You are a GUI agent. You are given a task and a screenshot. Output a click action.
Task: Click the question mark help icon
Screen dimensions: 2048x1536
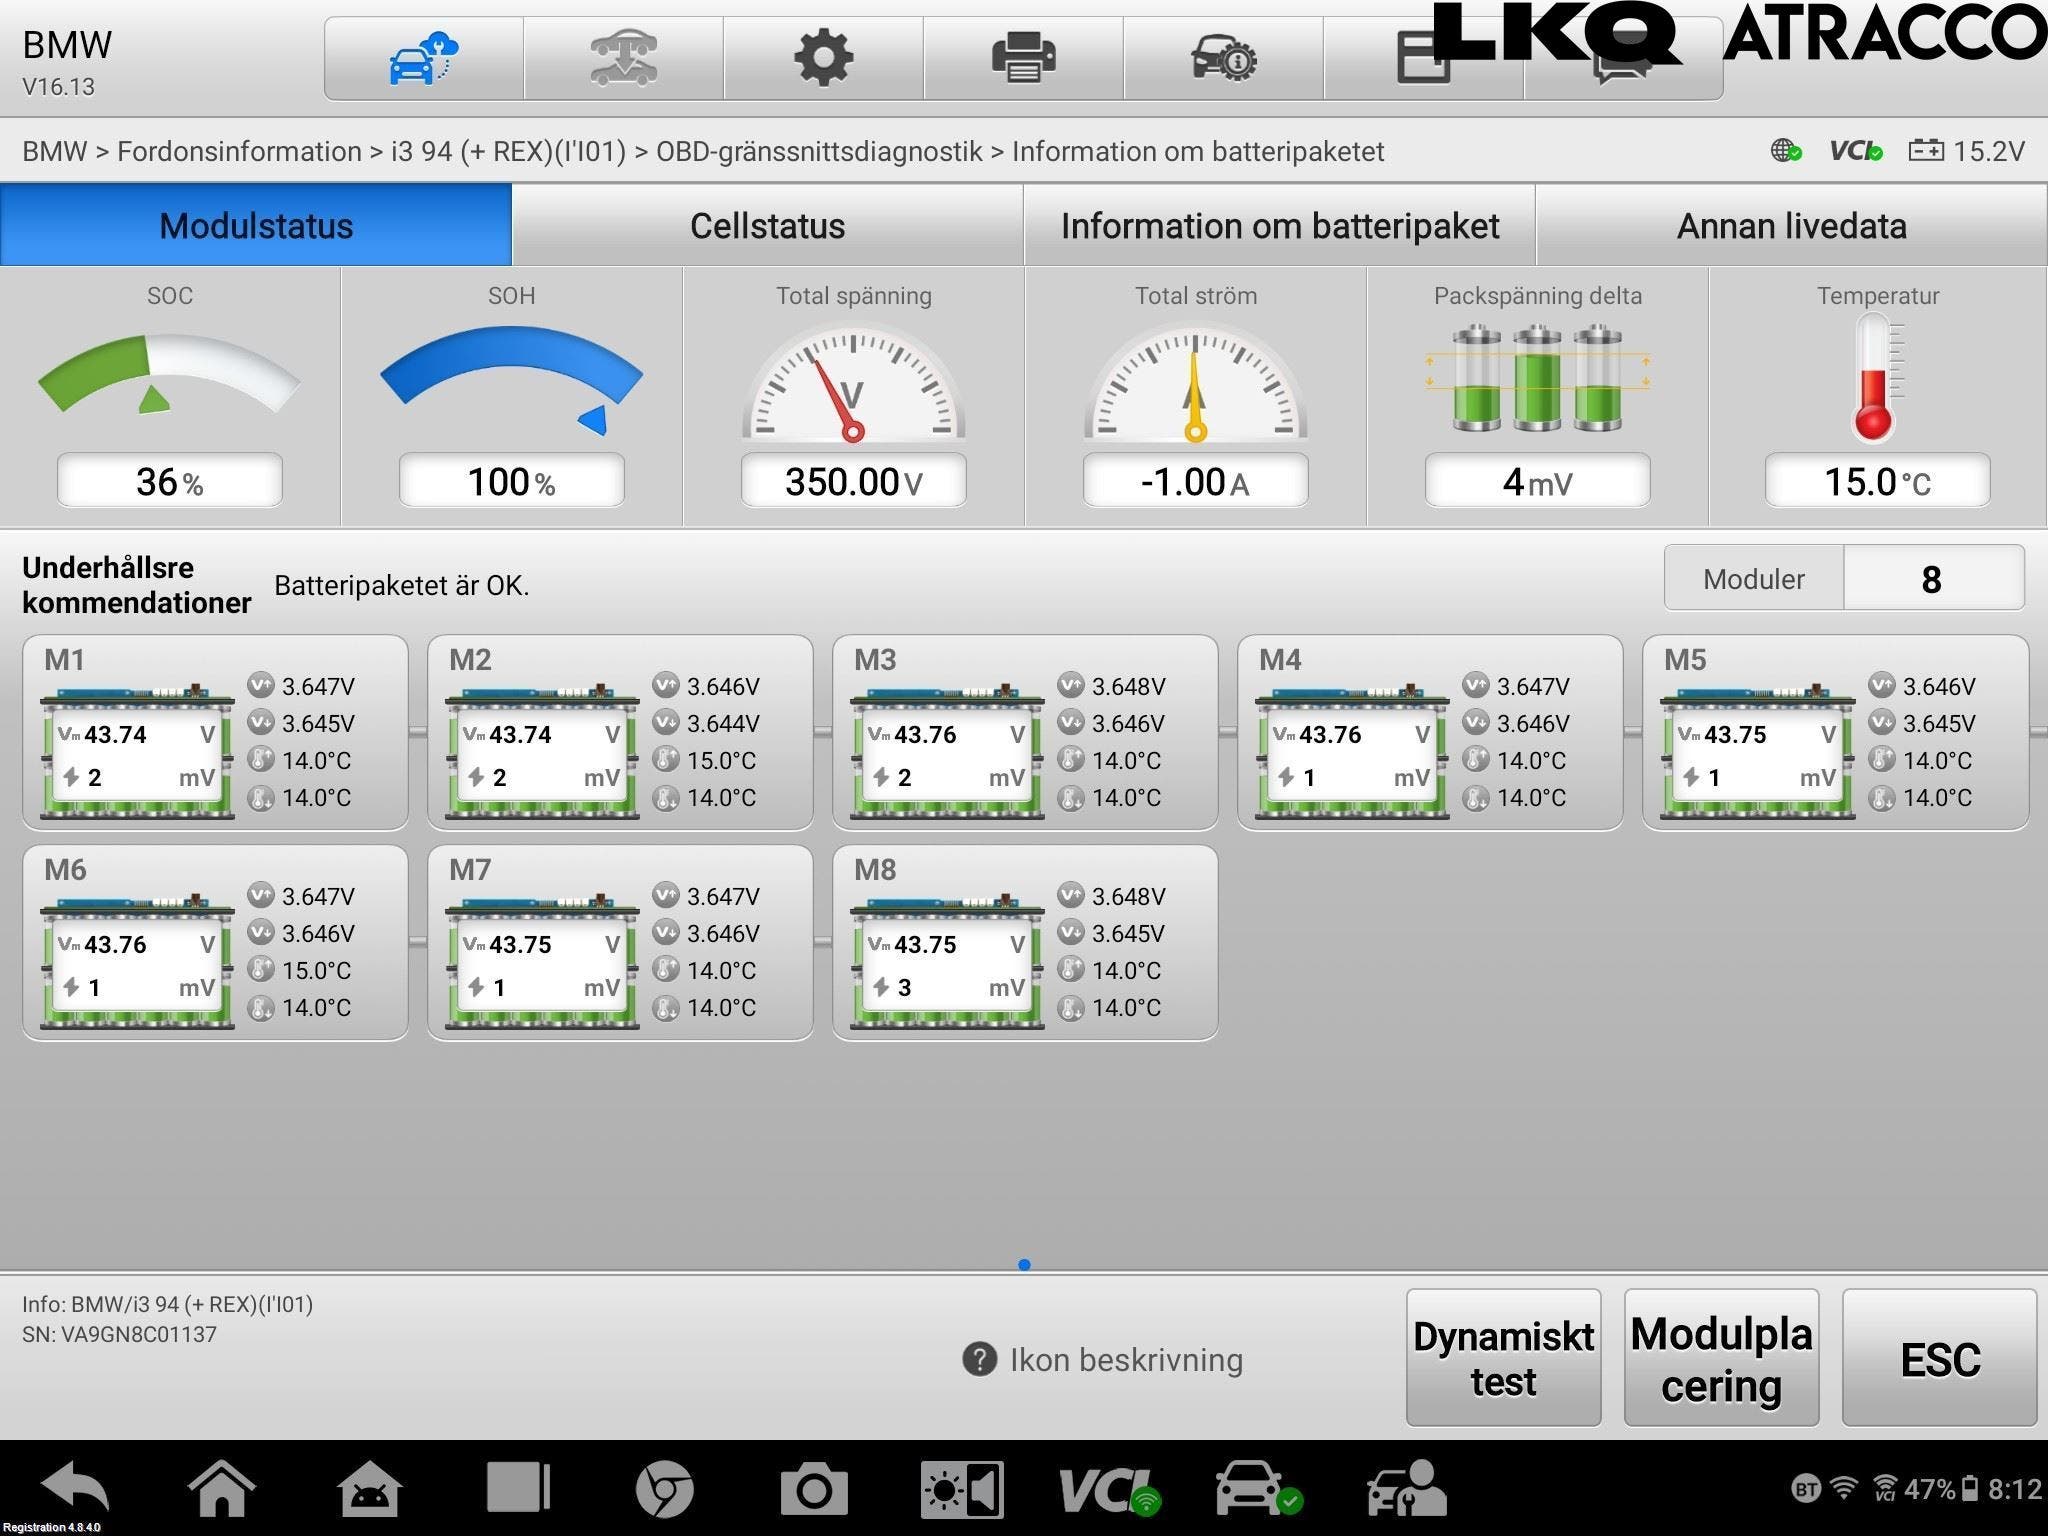coord(979,1360)
